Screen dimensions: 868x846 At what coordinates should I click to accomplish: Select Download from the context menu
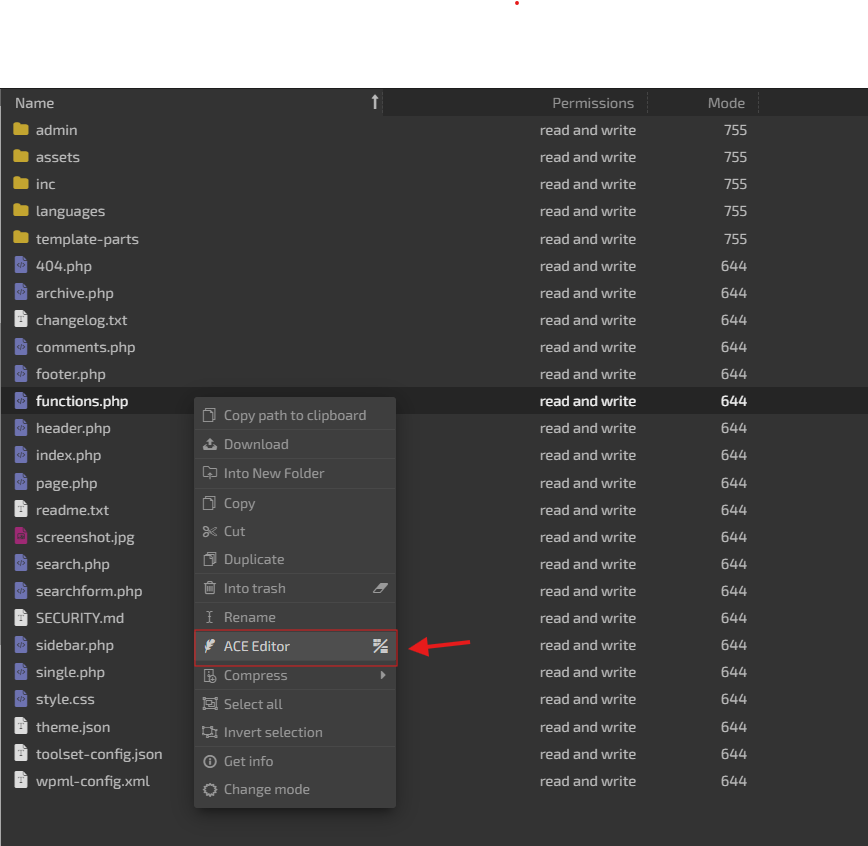tap(295, 444)
